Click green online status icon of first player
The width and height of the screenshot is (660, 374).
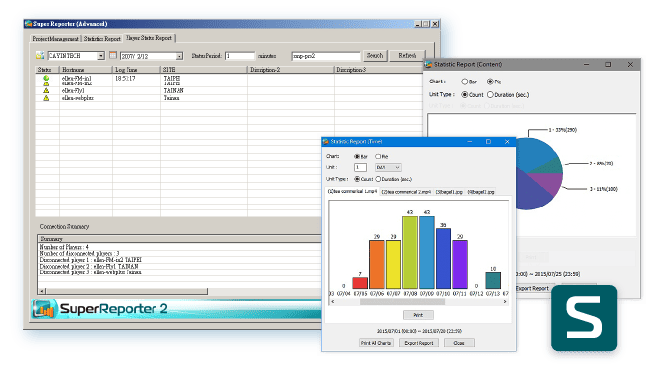(46, 78)
